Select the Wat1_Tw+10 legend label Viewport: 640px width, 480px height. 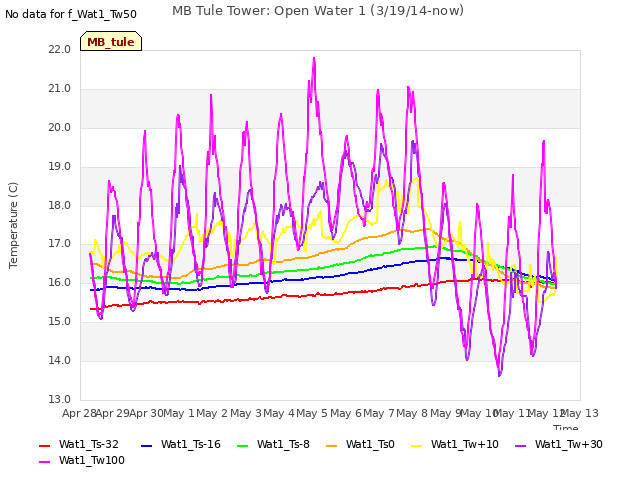click(465, 444)
